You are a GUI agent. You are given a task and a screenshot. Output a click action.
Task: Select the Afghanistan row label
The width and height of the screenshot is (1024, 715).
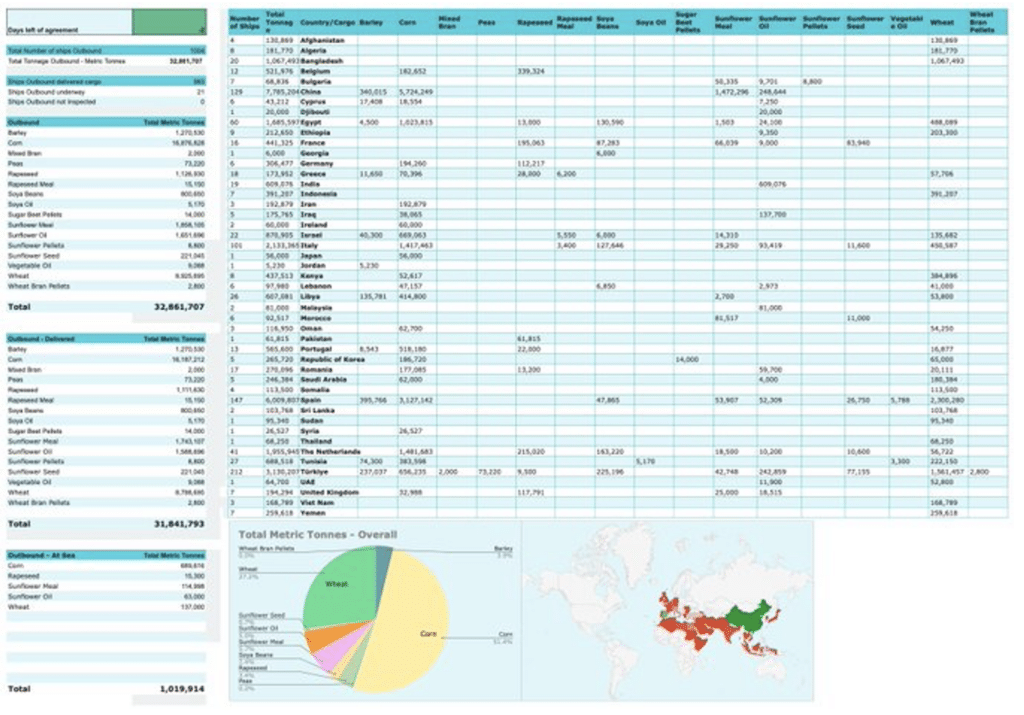point(322,40)
